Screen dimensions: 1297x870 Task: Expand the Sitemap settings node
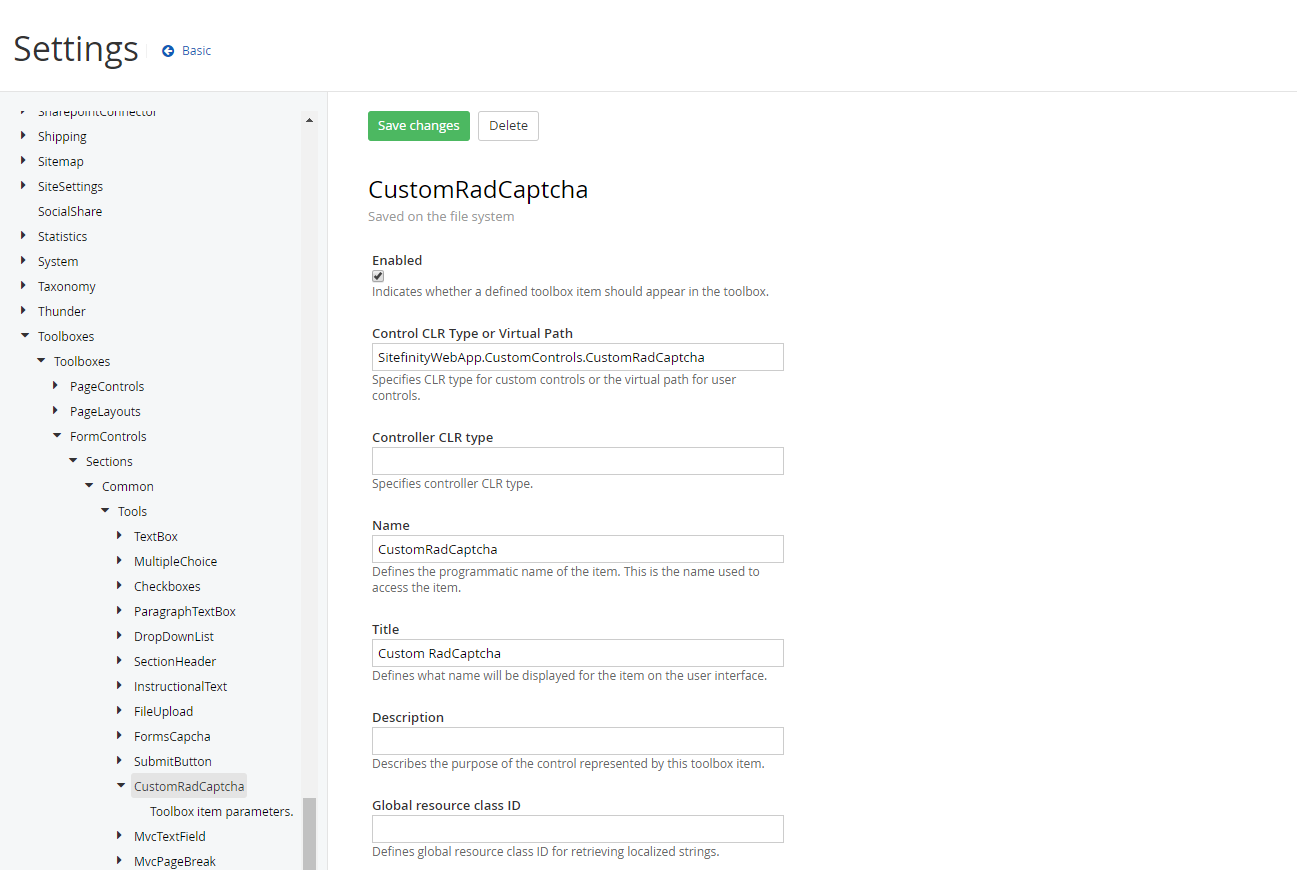pyautogui.click(x=24, y=160)
